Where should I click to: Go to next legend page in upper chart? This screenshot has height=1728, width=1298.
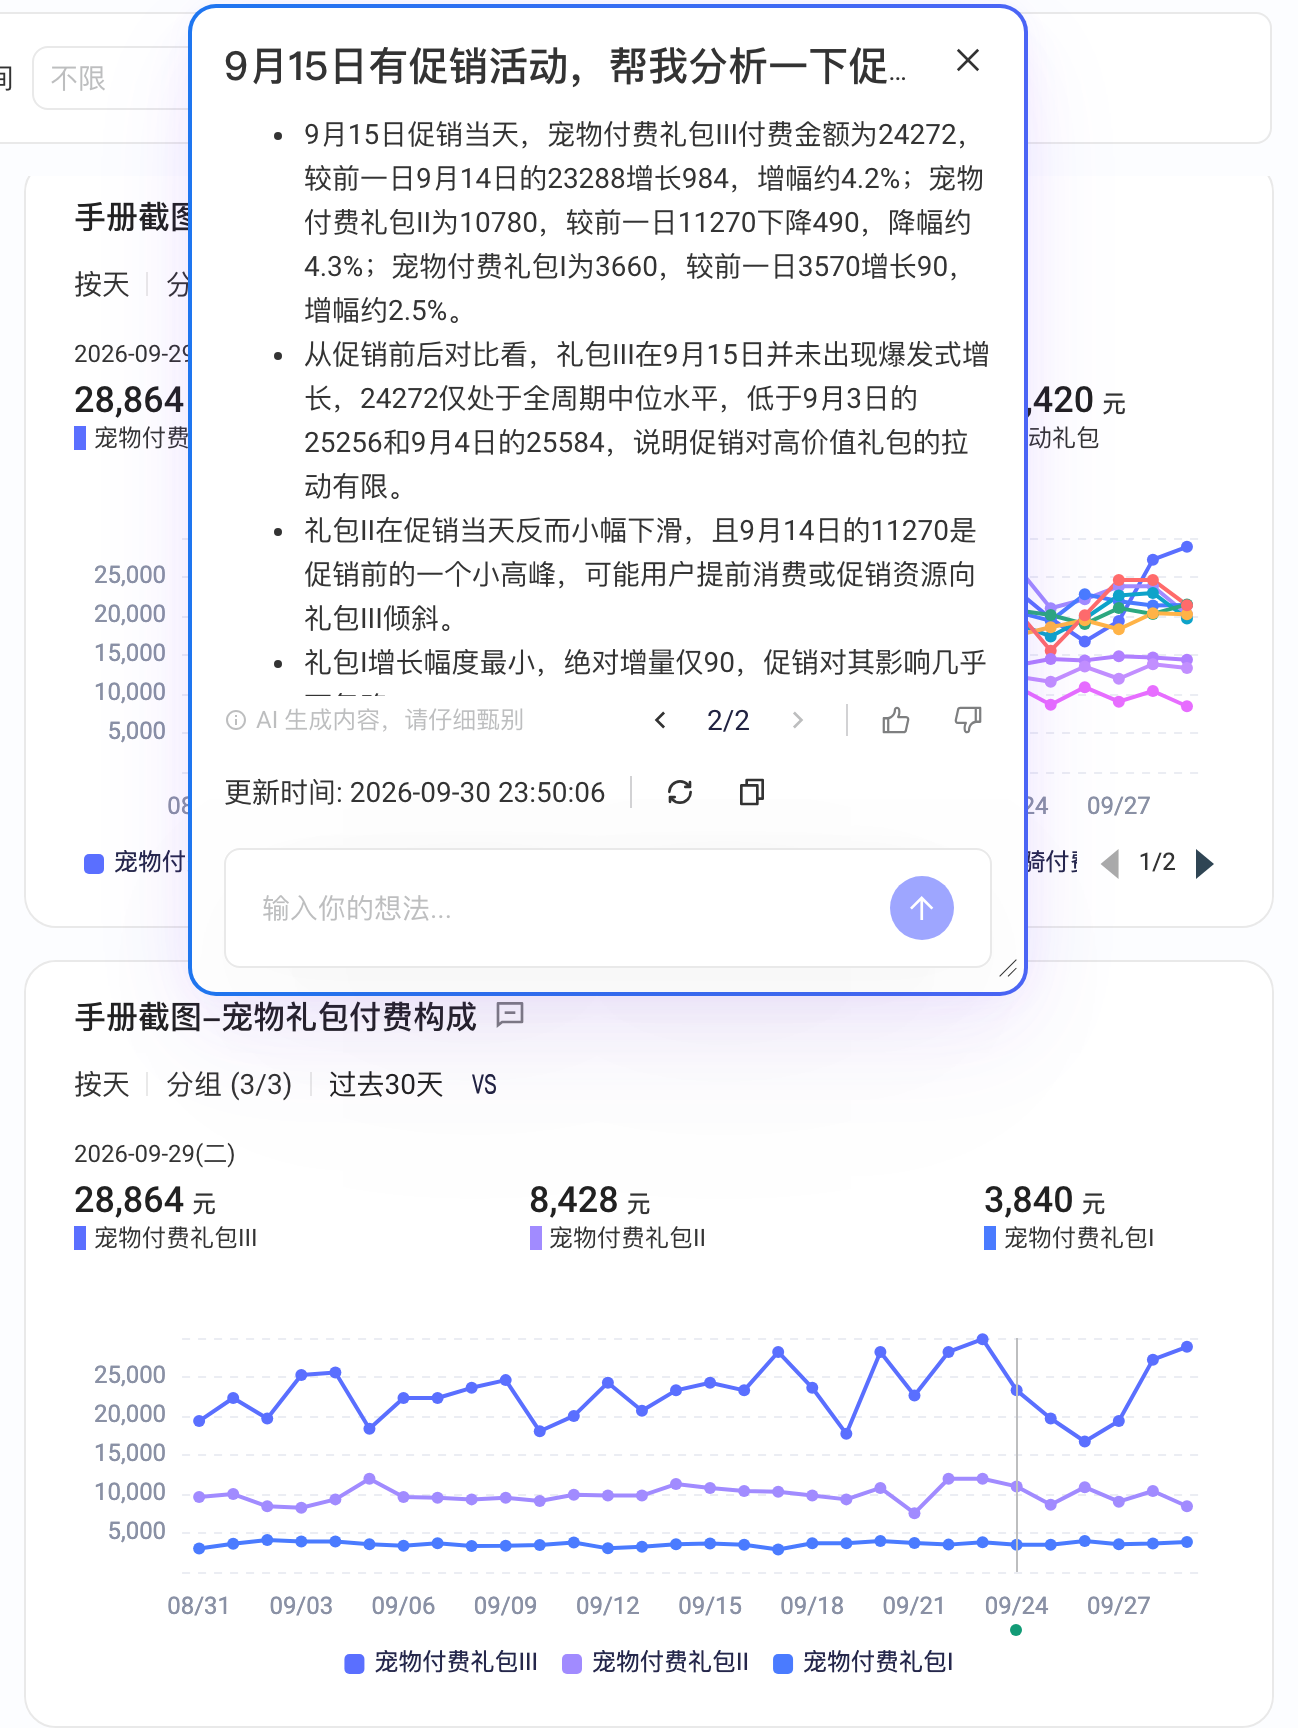[x=1205, y=863]
